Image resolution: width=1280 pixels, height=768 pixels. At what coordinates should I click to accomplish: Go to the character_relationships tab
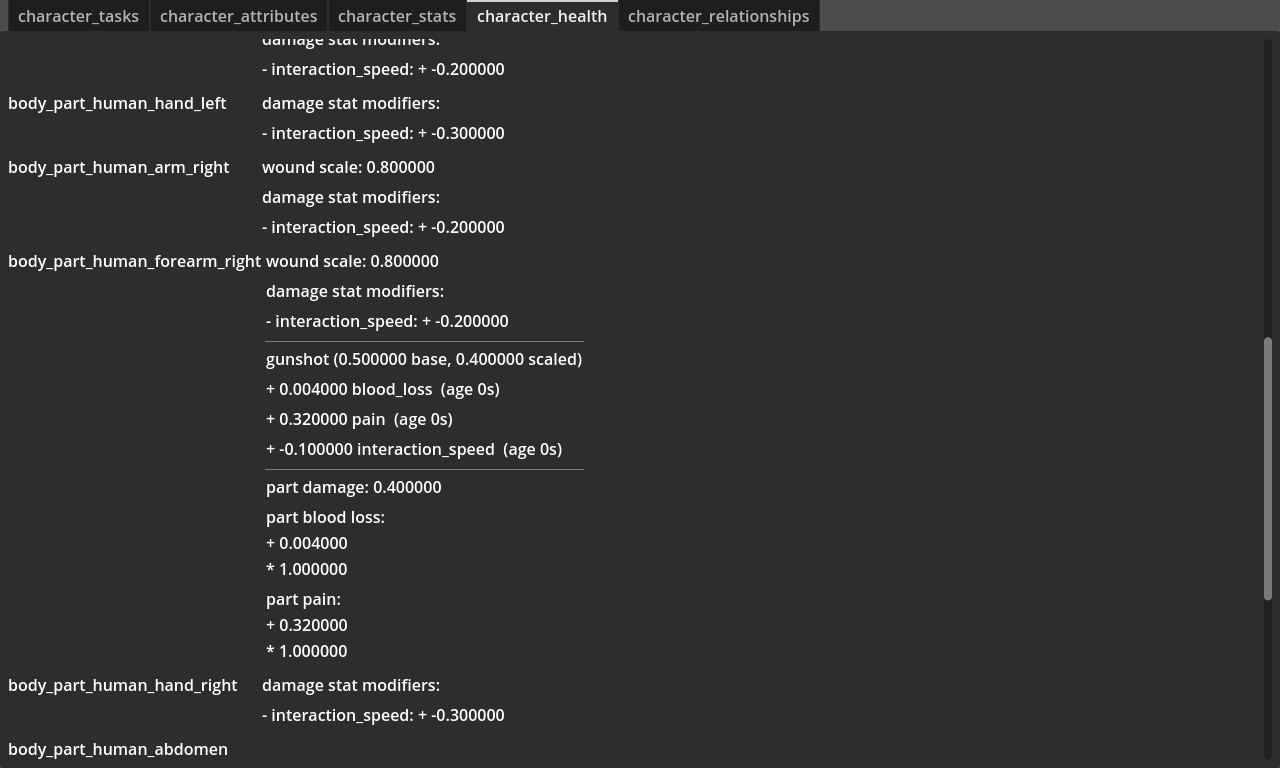pos(718,16)
